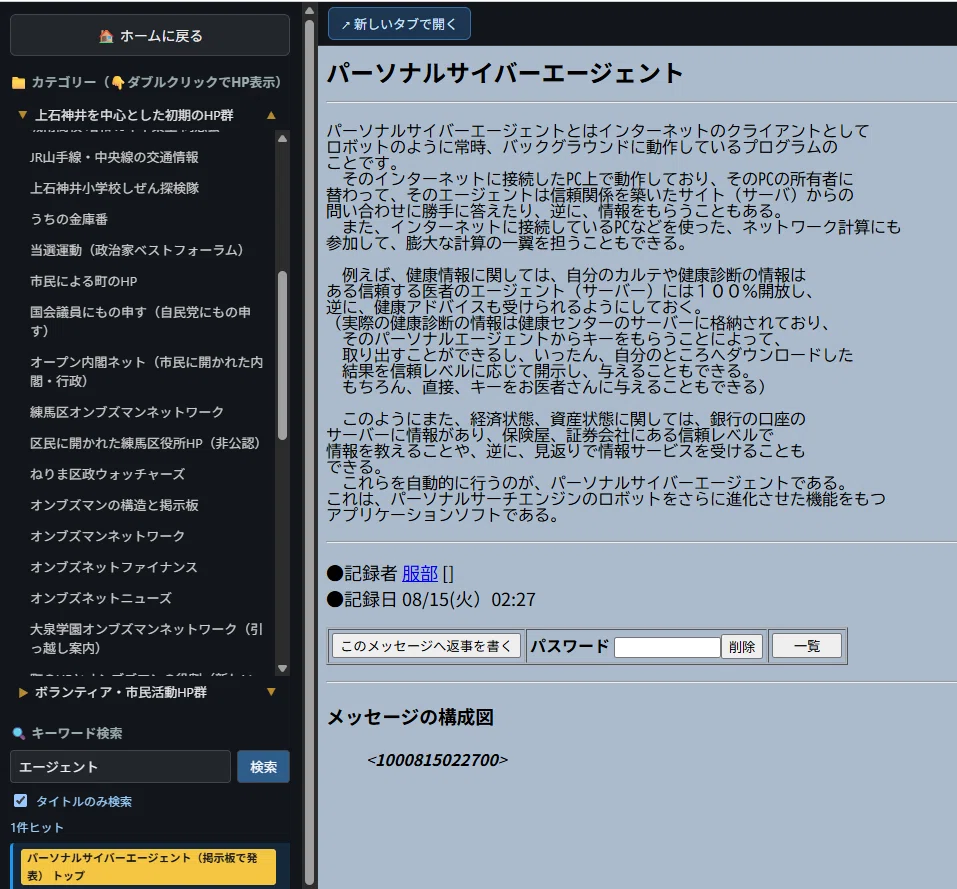Click ホームに戻る button

point(150,36)
